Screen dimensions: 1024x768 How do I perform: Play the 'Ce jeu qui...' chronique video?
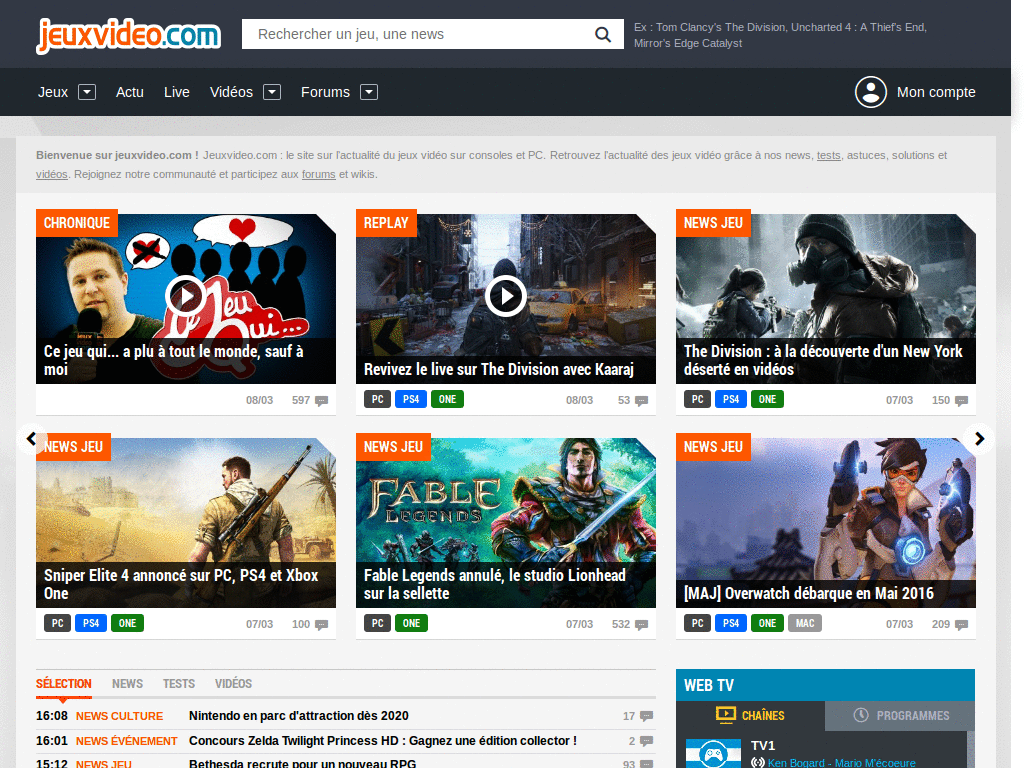(185, 296)
